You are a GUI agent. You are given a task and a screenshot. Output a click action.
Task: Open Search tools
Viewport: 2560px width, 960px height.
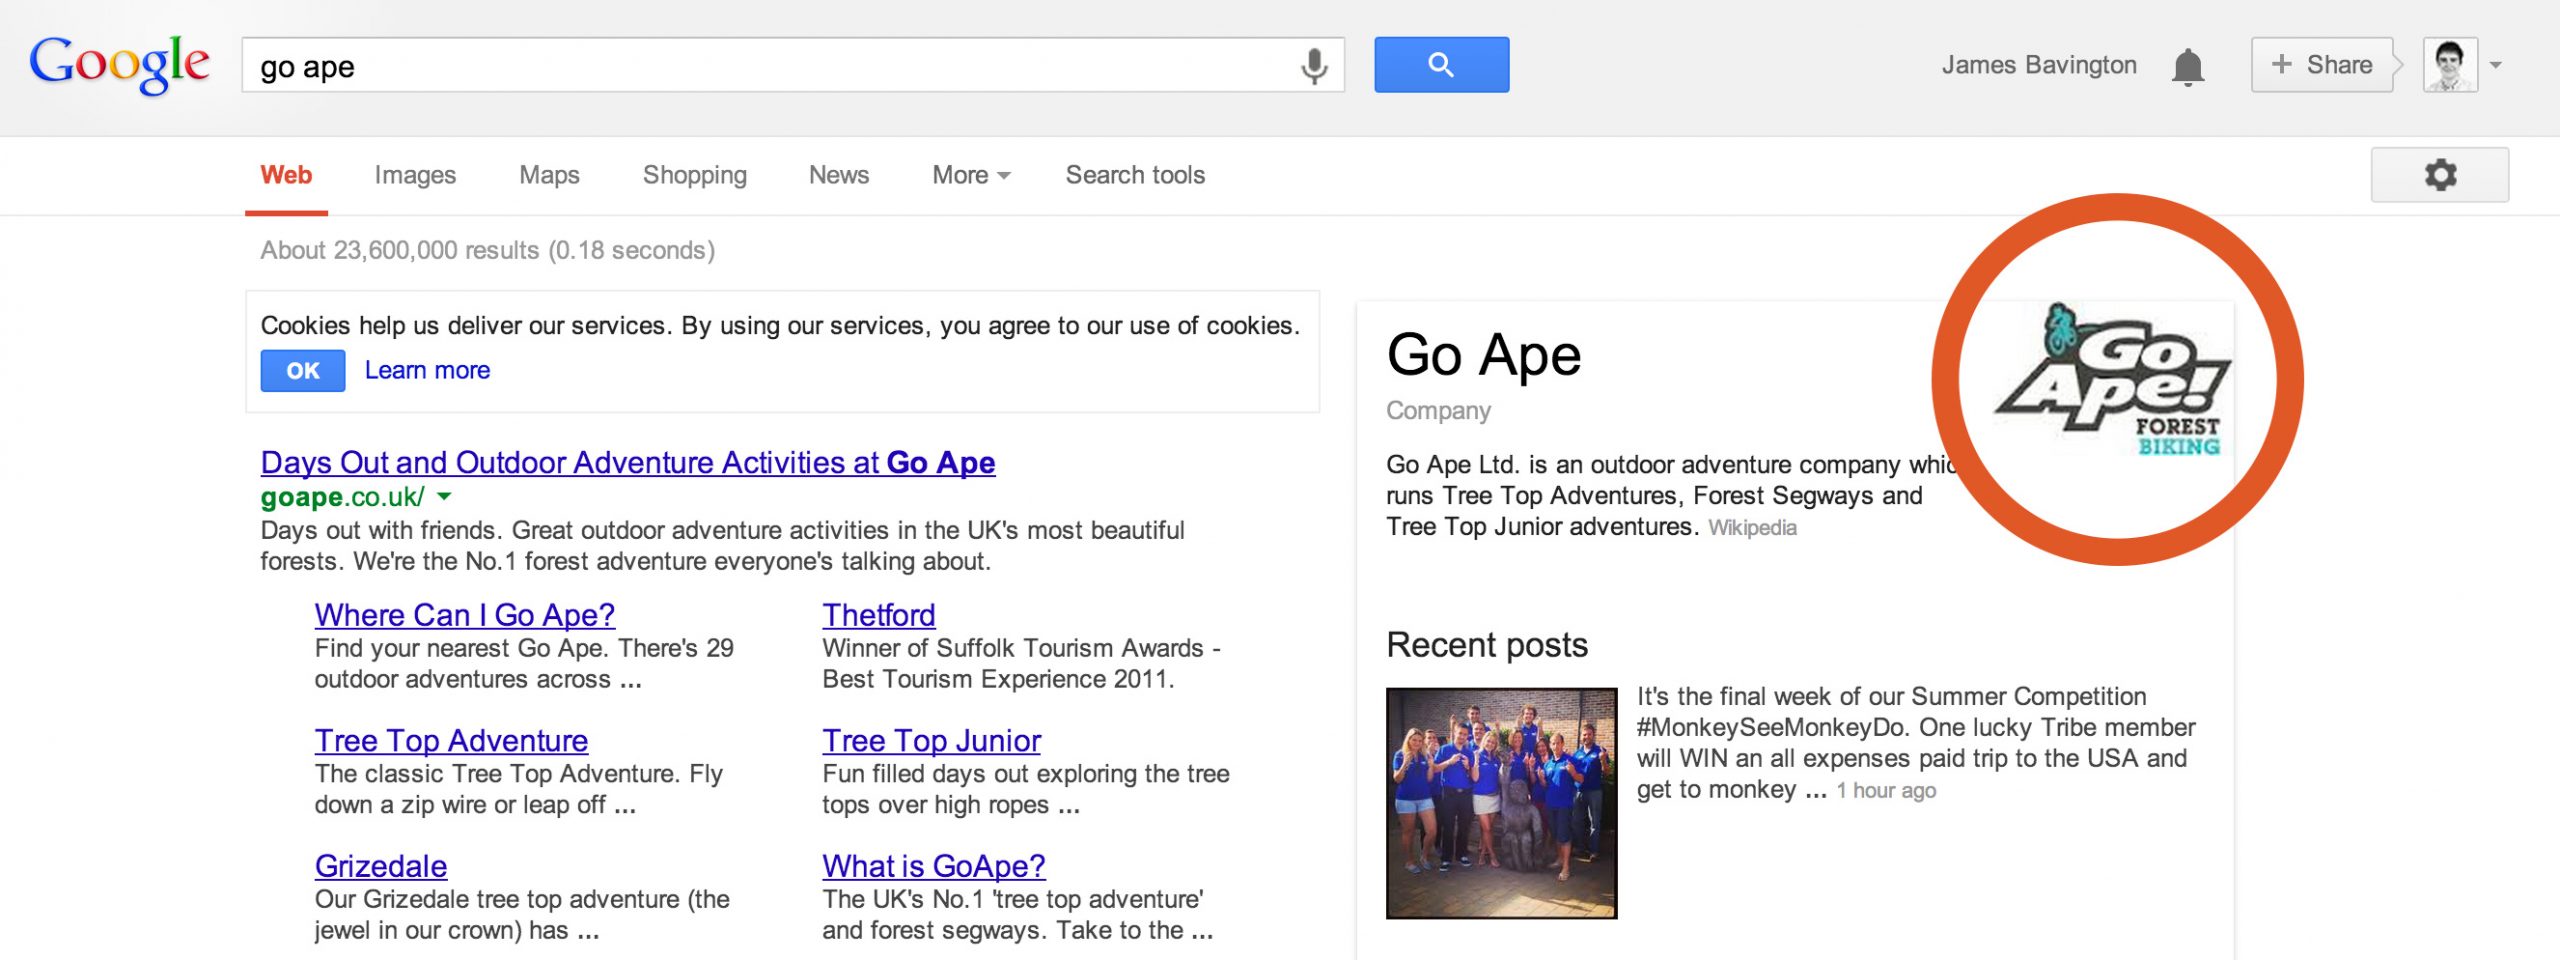click(1135, 175)
